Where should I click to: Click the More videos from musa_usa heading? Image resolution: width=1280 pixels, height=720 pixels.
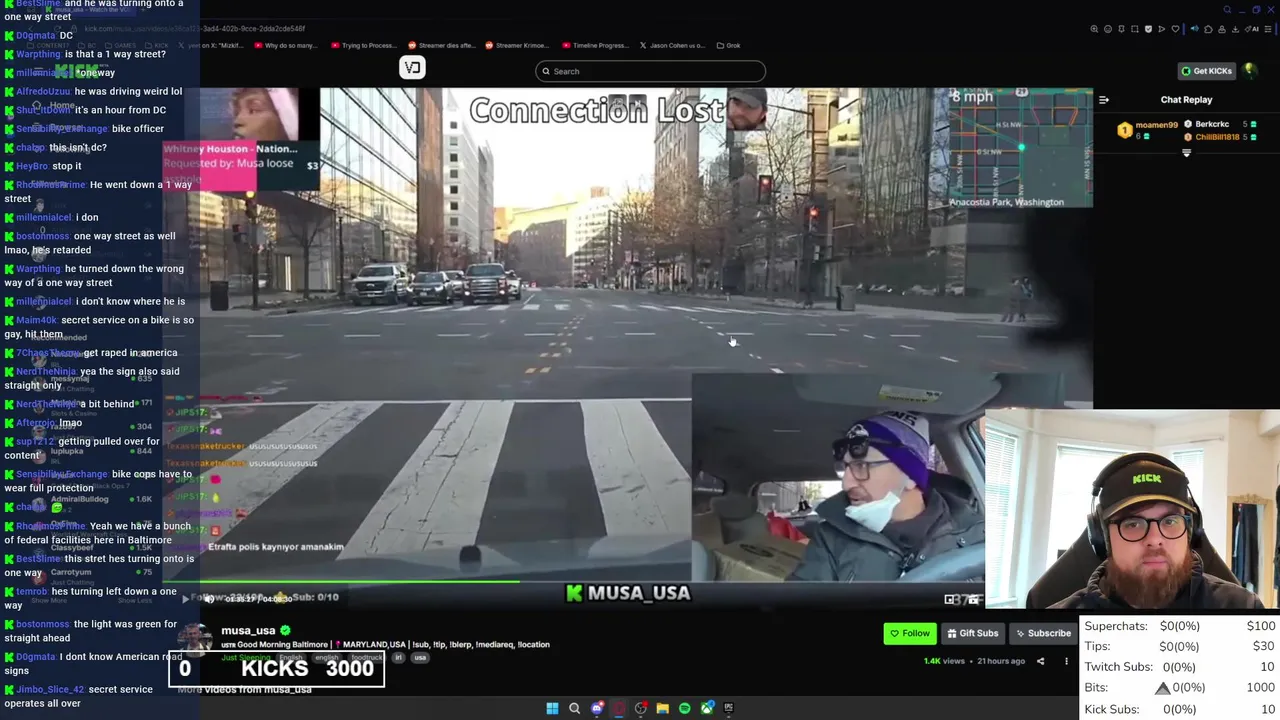(245, 690)
